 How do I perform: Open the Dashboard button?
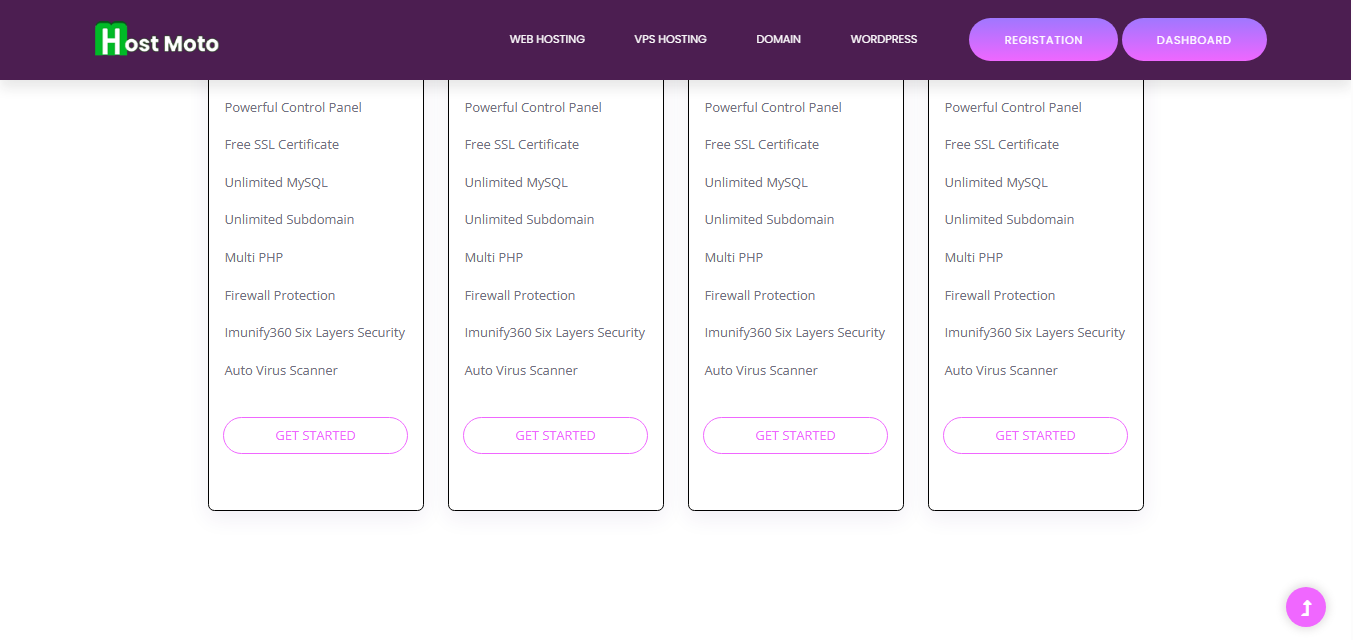pos(1193,40)
